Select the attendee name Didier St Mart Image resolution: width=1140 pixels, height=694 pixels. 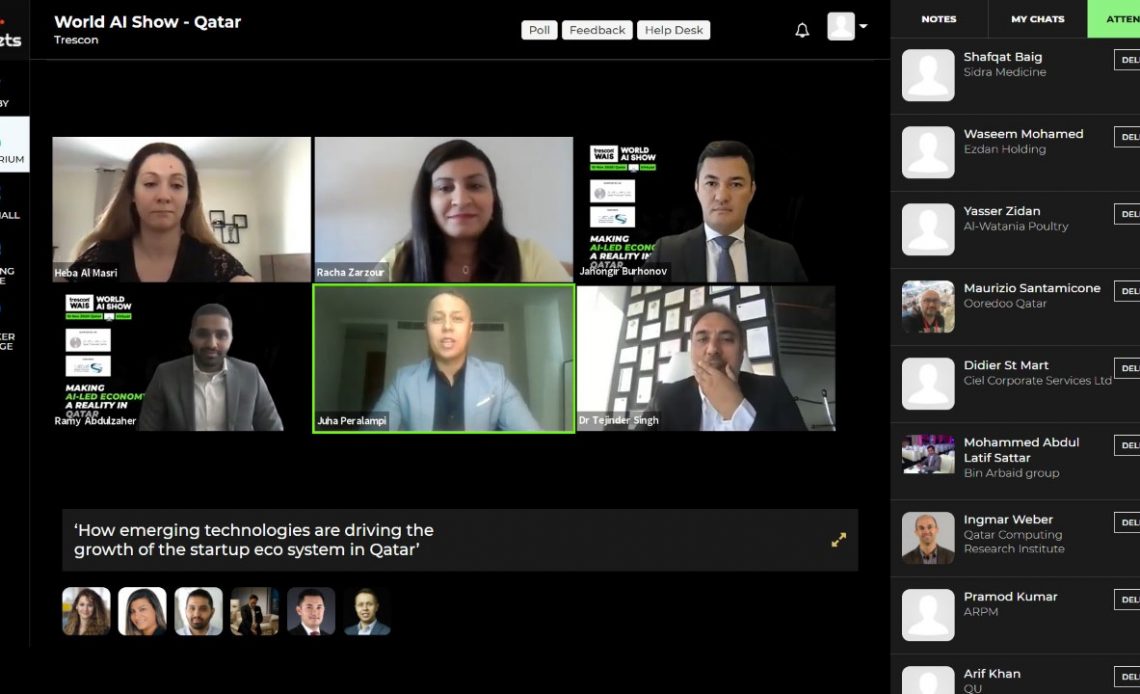pos(1006,365)
